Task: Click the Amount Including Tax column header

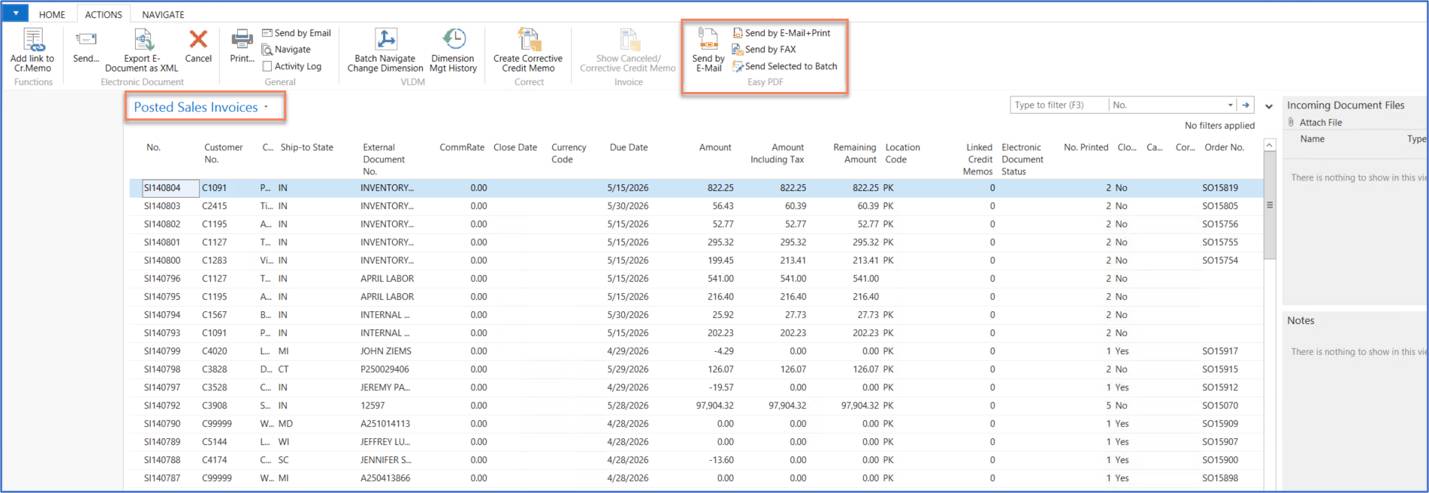Action: pyautogui.click(x=777, y=153)
